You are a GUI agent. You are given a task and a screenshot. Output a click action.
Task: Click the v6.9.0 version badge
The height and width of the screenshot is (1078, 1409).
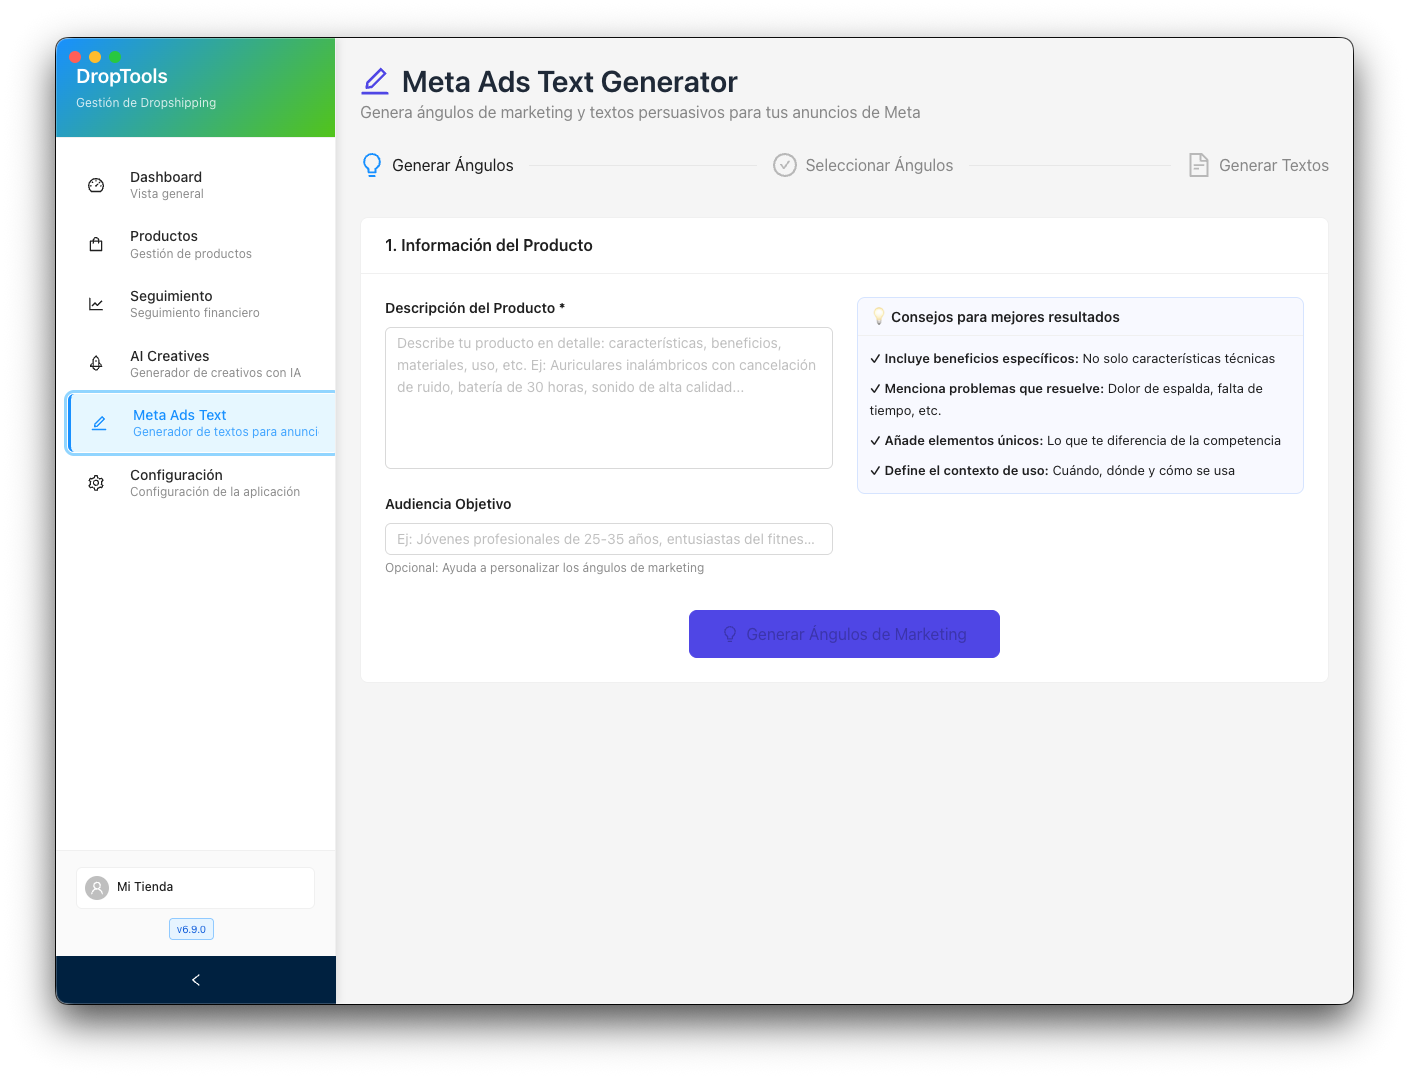191,929
